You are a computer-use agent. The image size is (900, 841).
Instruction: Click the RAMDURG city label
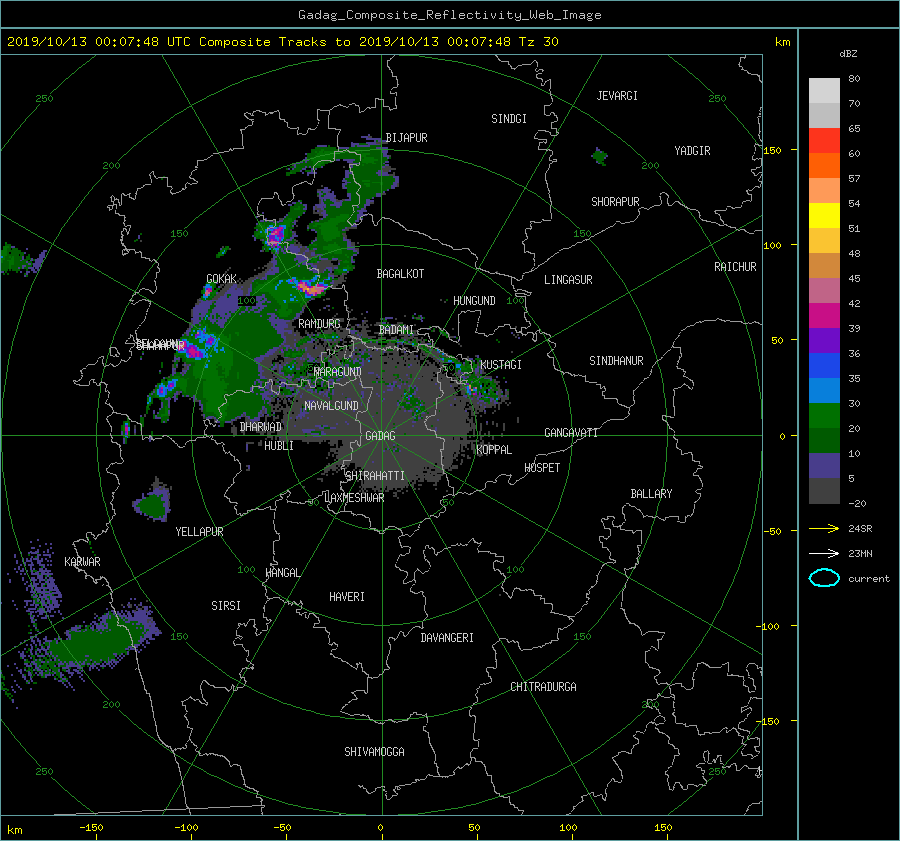[x=319, y=324]
